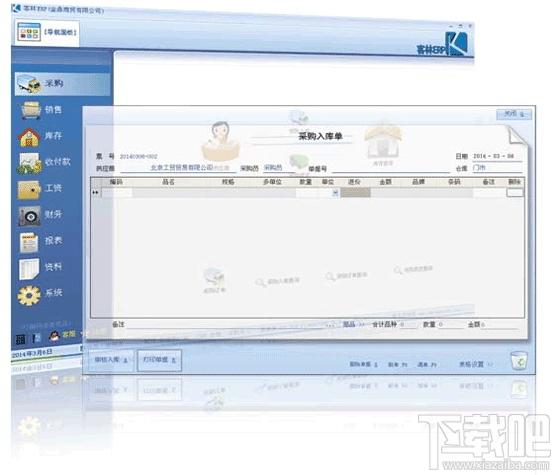The width and height of the screenshot is (558, 475).
Task: Click the 打印单据 print button
Action: 159,360
